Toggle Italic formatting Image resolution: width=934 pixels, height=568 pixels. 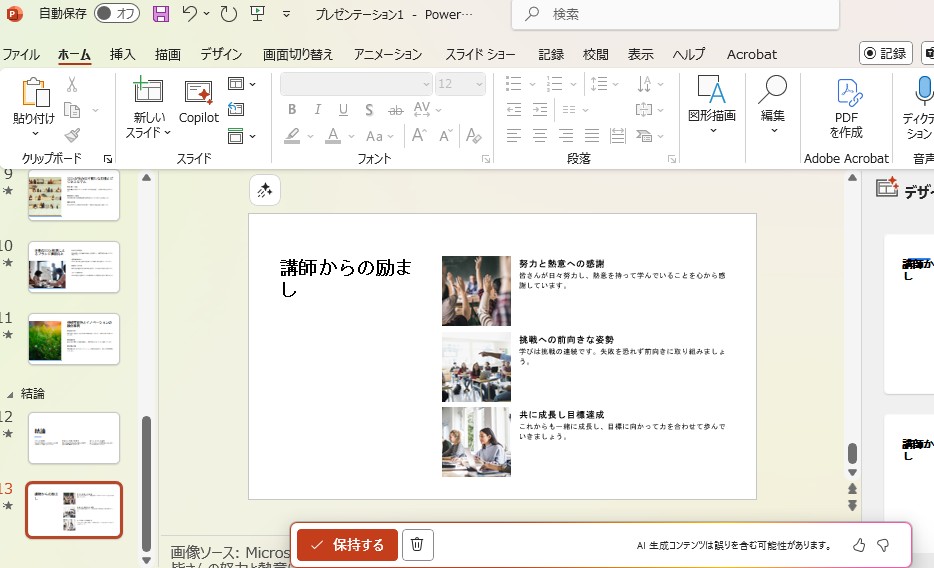pyautogui.click(x=318, y=110)
